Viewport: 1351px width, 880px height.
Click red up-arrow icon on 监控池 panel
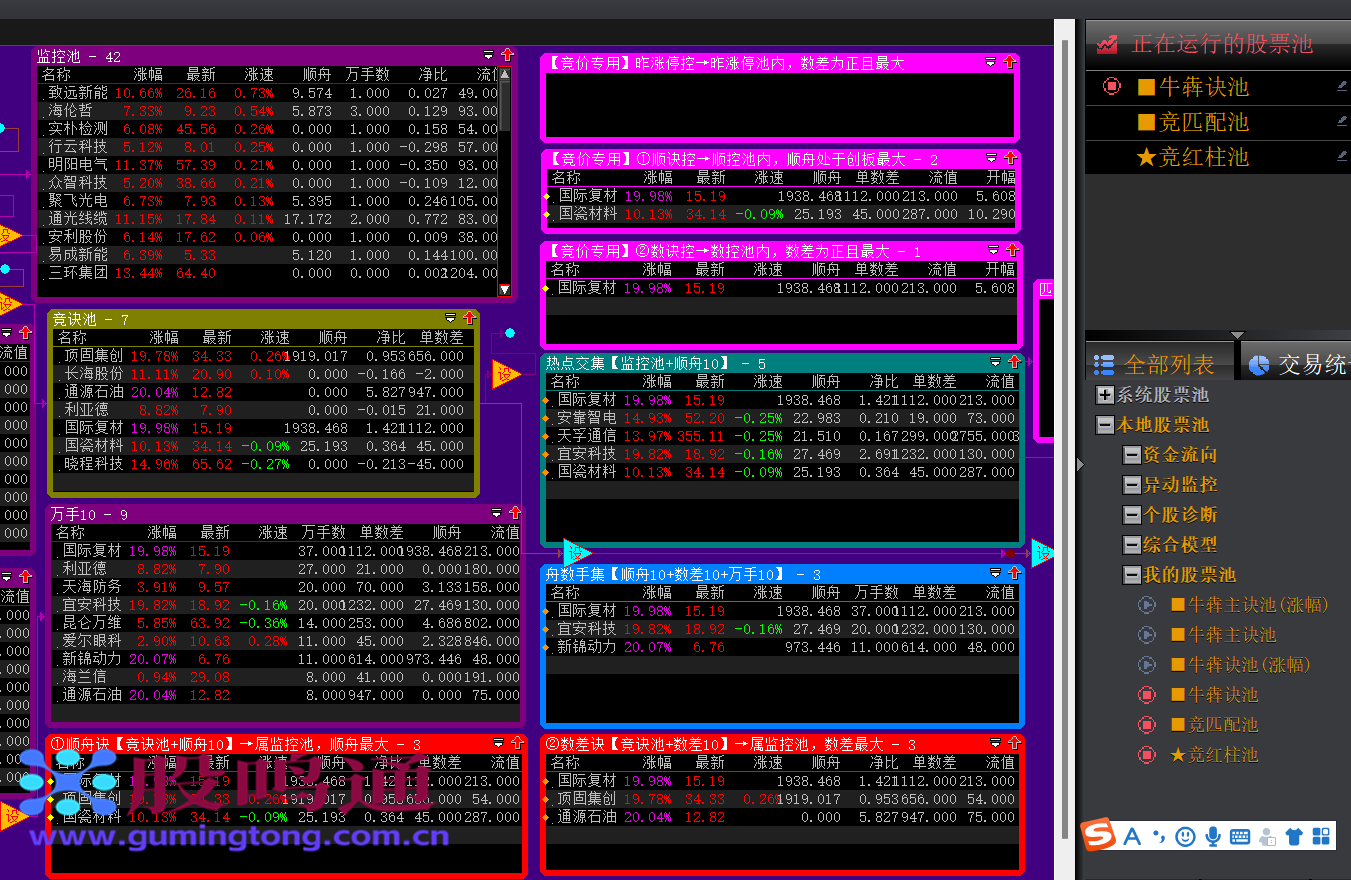point(506,56)
